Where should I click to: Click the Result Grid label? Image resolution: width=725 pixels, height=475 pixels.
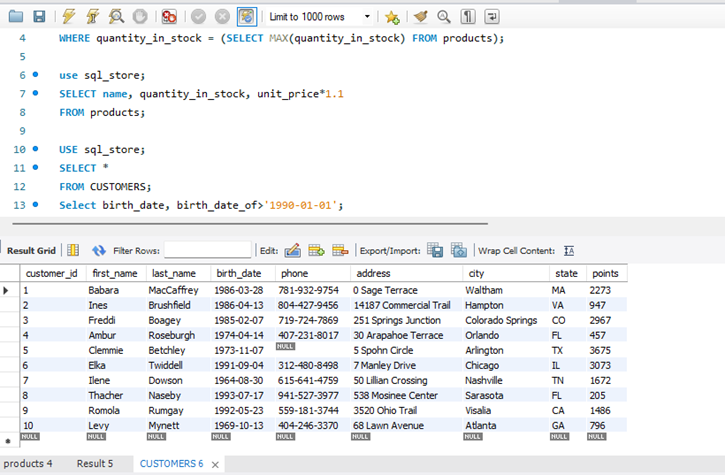pos(31,251)
